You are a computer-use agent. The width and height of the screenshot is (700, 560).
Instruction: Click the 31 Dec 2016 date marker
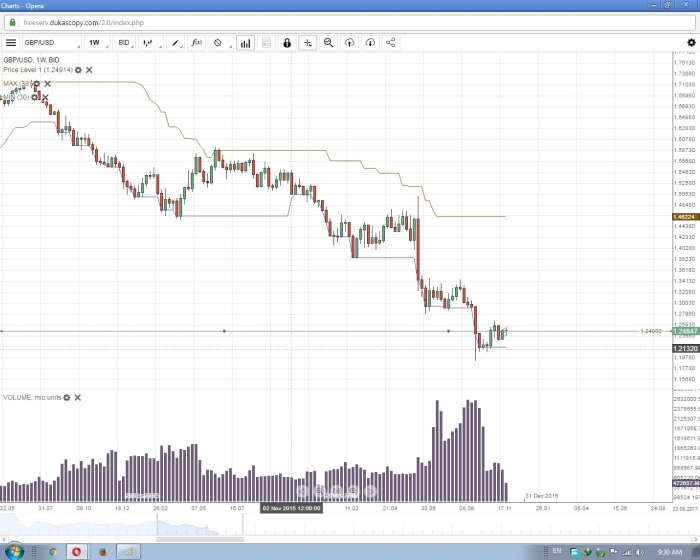point(542,496)
